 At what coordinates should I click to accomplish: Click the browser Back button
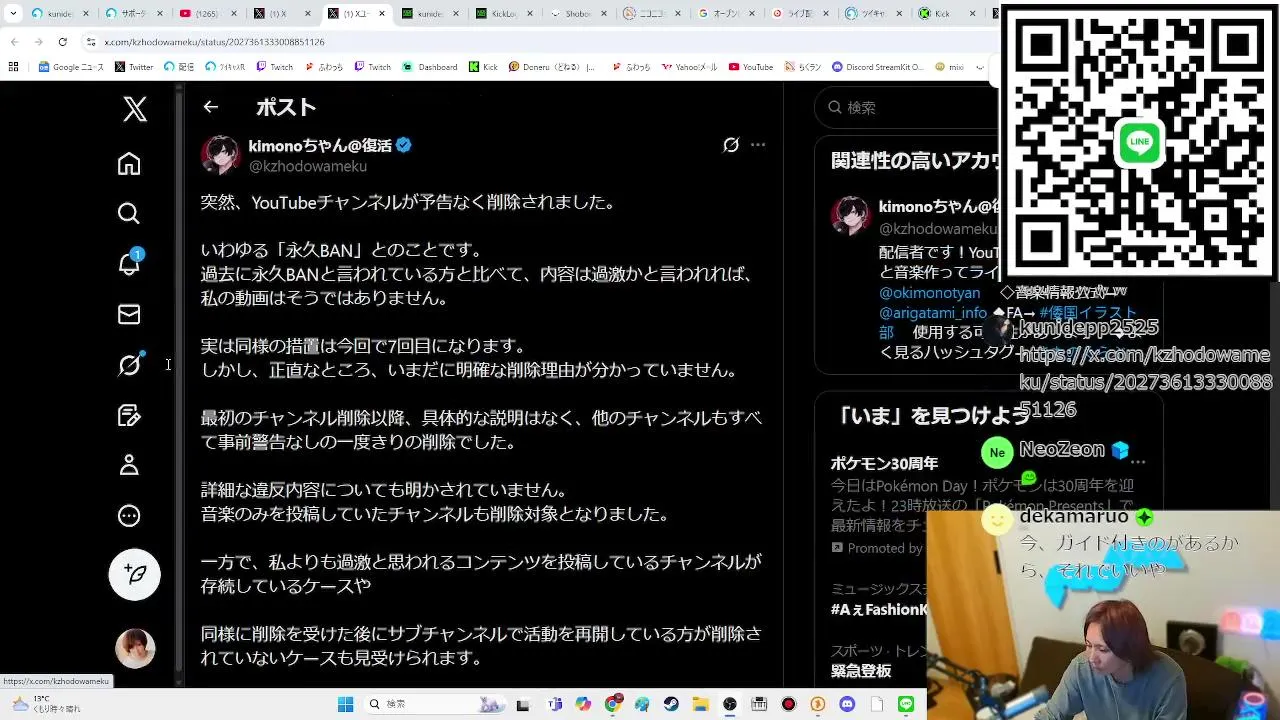14,42
